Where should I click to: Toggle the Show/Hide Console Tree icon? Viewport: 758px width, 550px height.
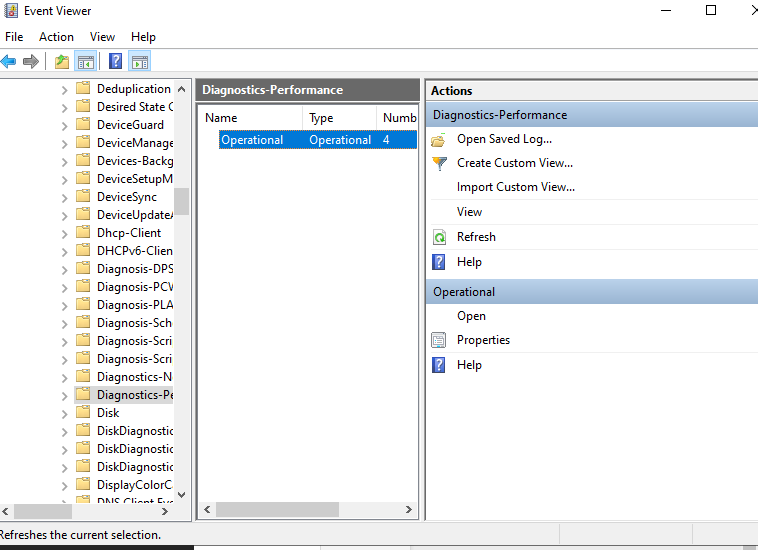(86, 61)
